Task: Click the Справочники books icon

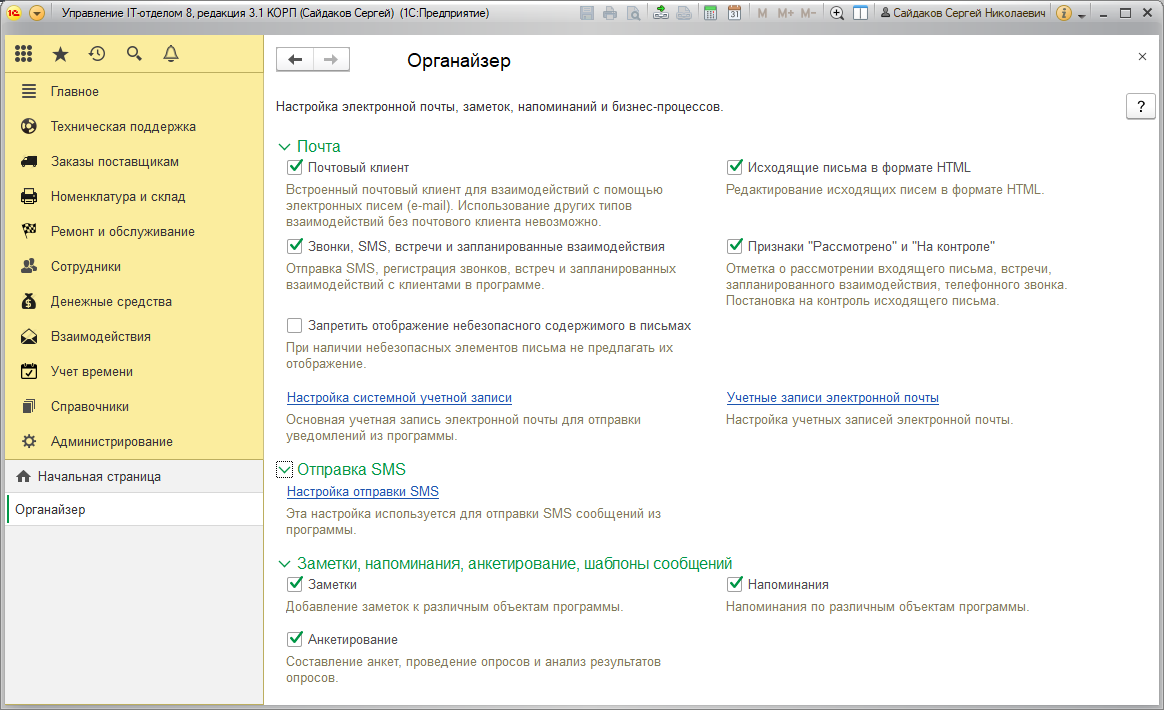Action: pyautogui.click(x=29, y=406)
